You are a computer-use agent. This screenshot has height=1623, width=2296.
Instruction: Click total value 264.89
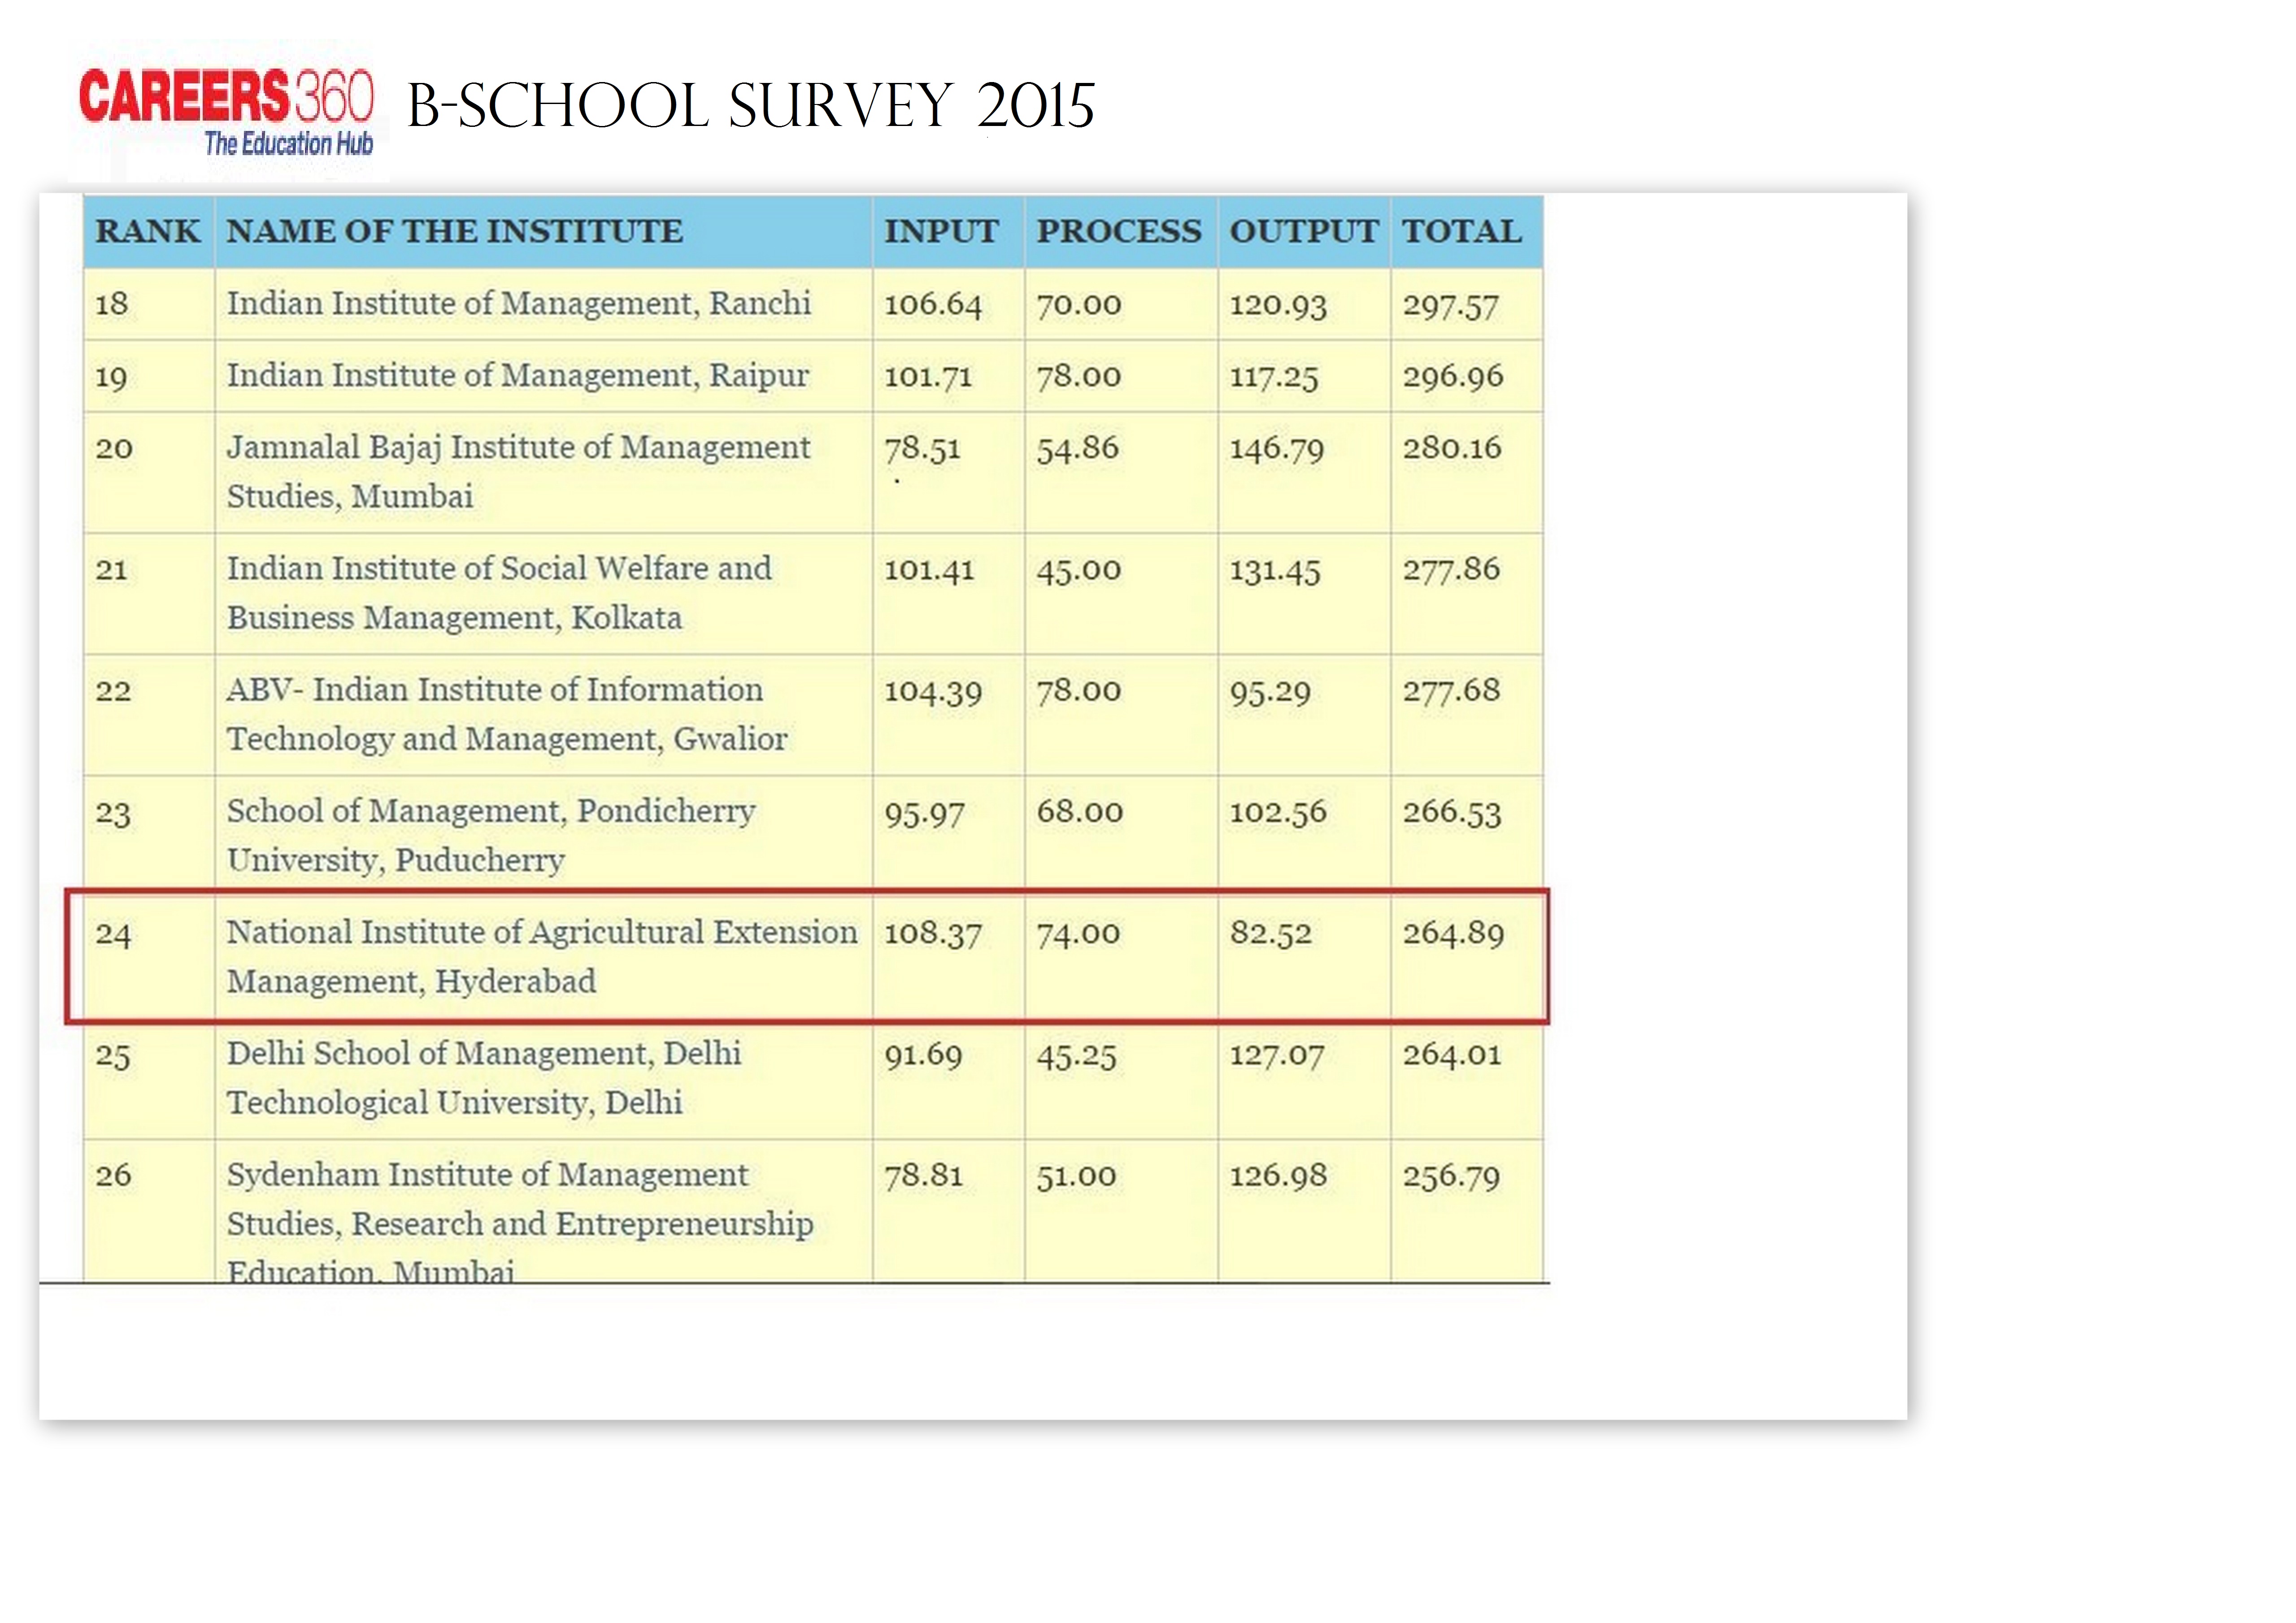[x=1453, y=934]
